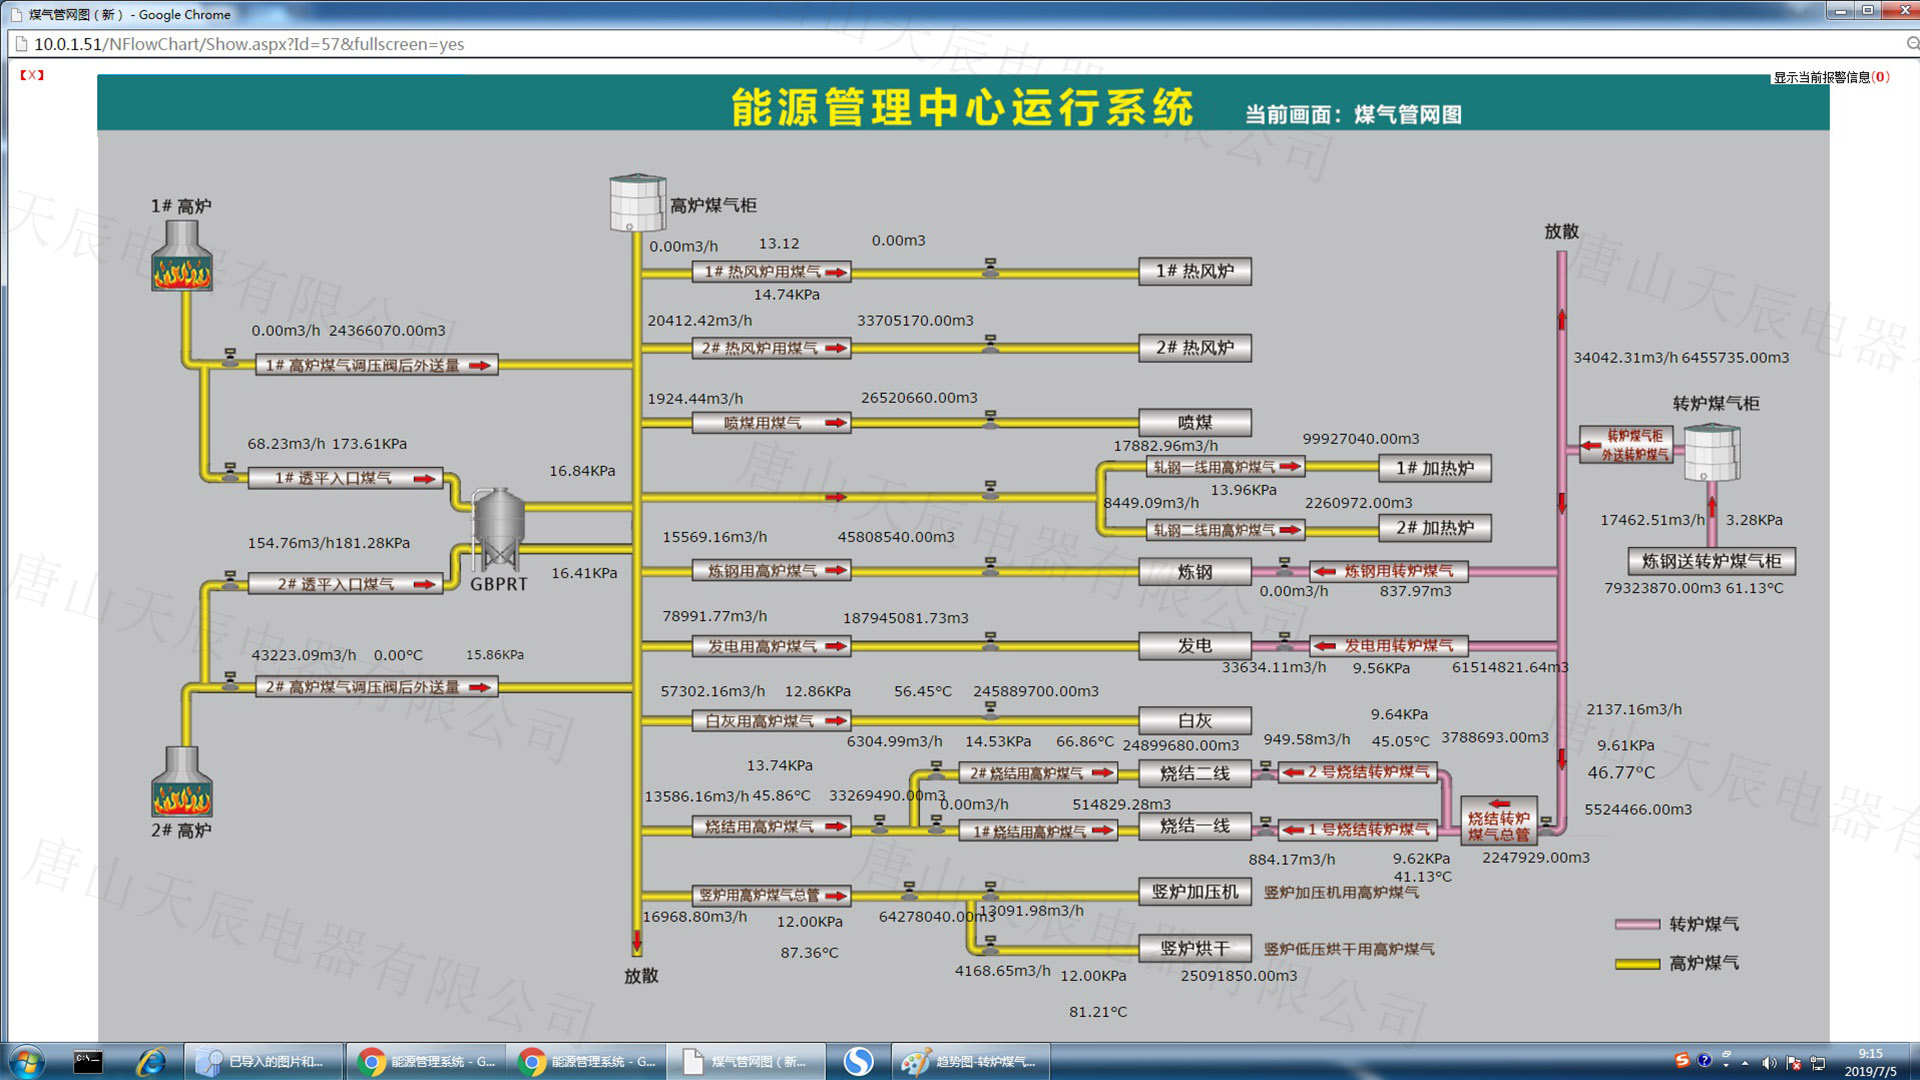The width and height of the screenshot is (1920, 1080).
Task: Open the Sogou icon on the taskbar
Action: coord(858,1061)
